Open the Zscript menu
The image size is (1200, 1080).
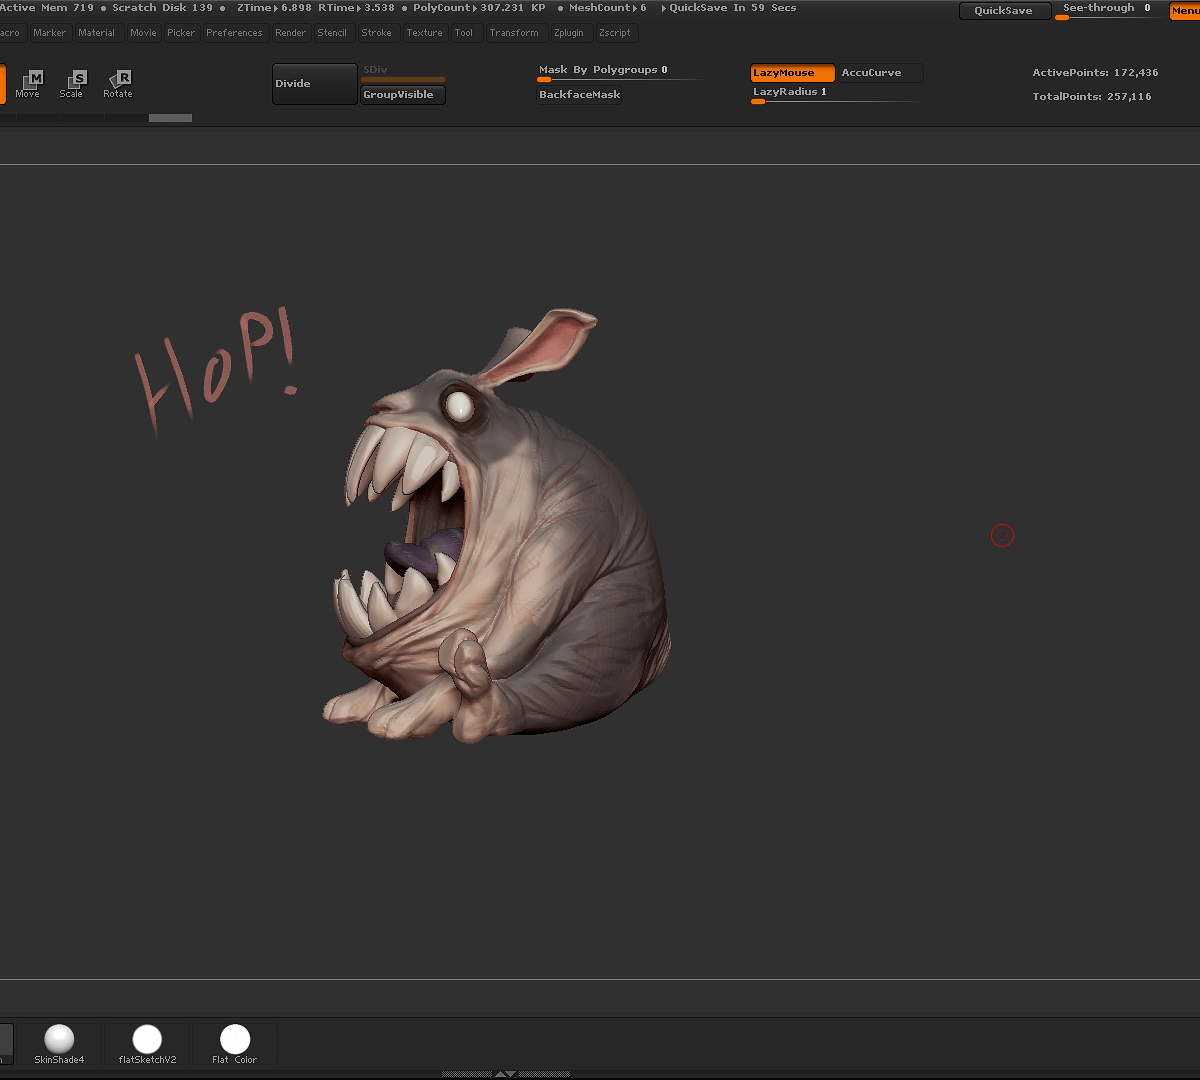[615, 33]
